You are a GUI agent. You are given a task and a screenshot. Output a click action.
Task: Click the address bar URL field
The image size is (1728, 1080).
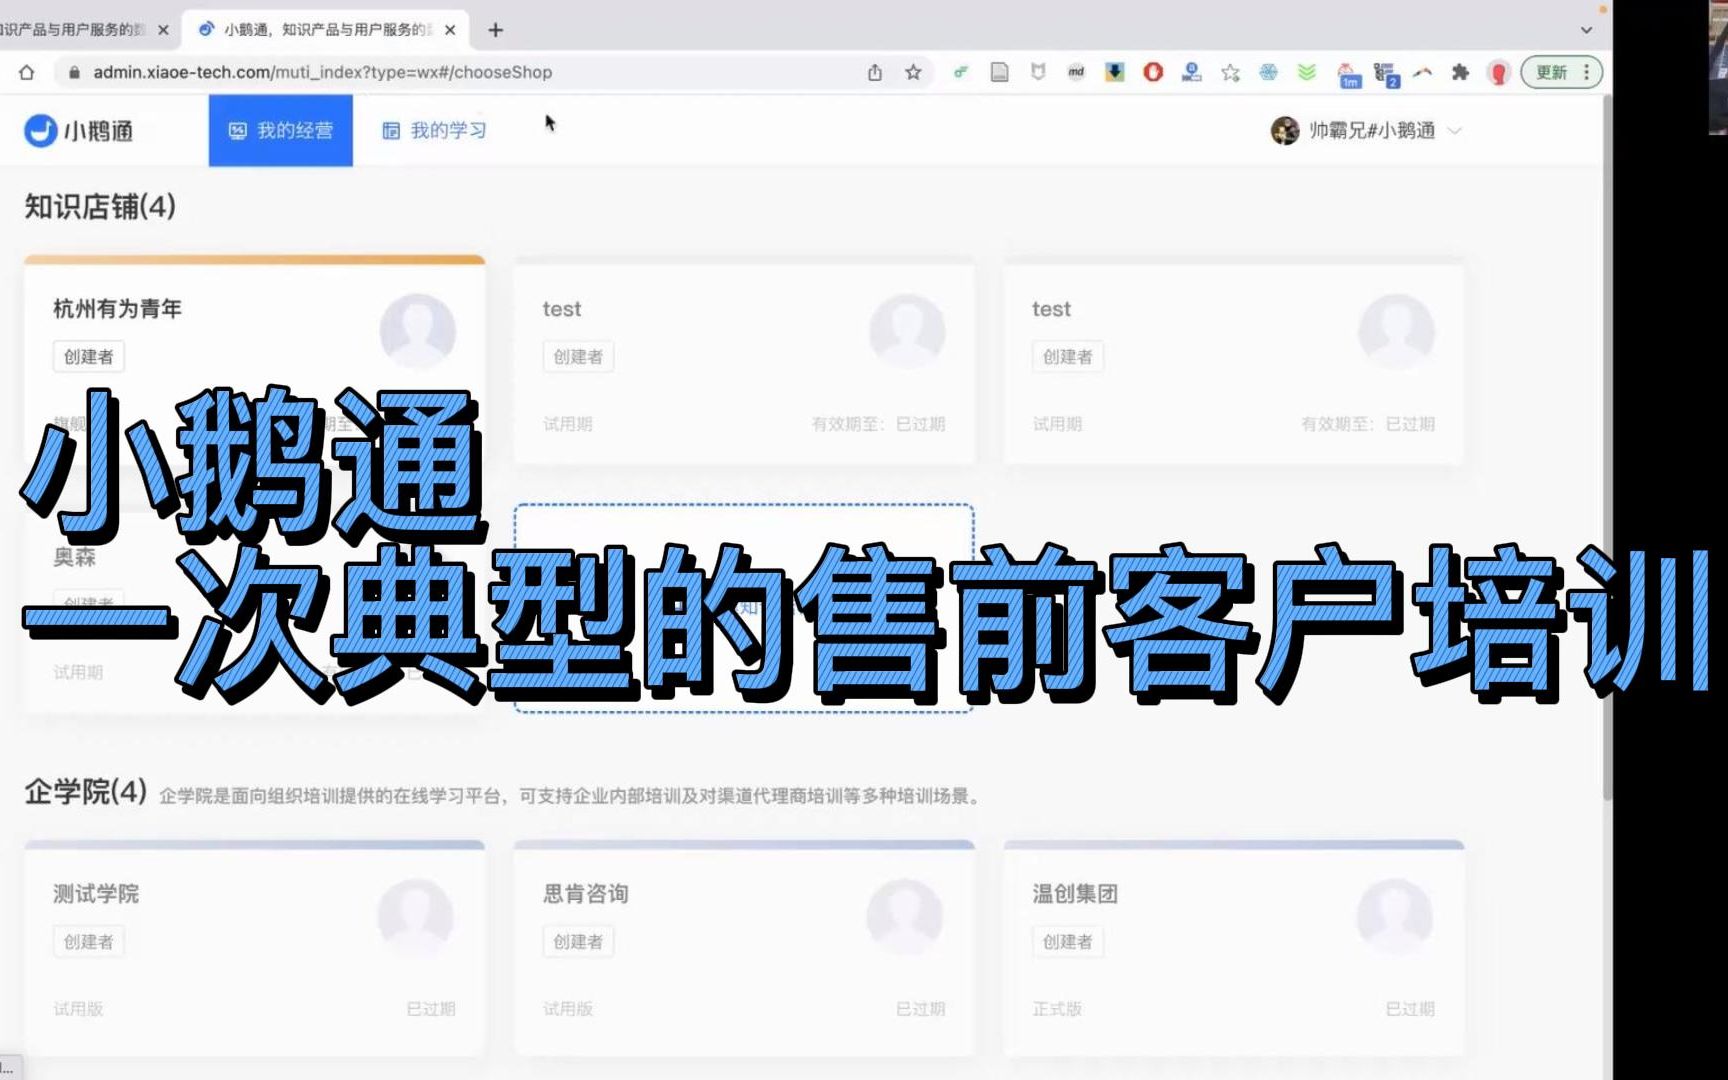point(460,72)
